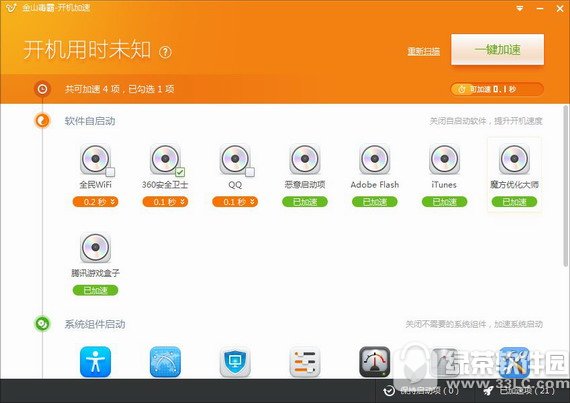Click the 腾讯游戏盒子 disc icon
The width and height of the screenshot is (570, 403).
pyautogui.click(x=95, y=247)
